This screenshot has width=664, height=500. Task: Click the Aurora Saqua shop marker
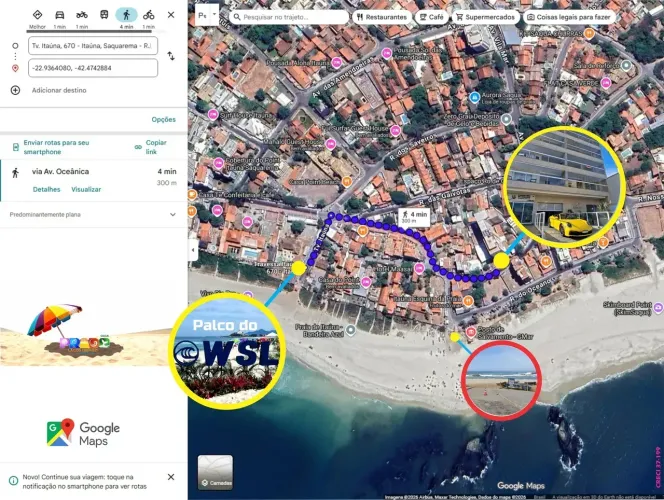[x=475, y=98]
